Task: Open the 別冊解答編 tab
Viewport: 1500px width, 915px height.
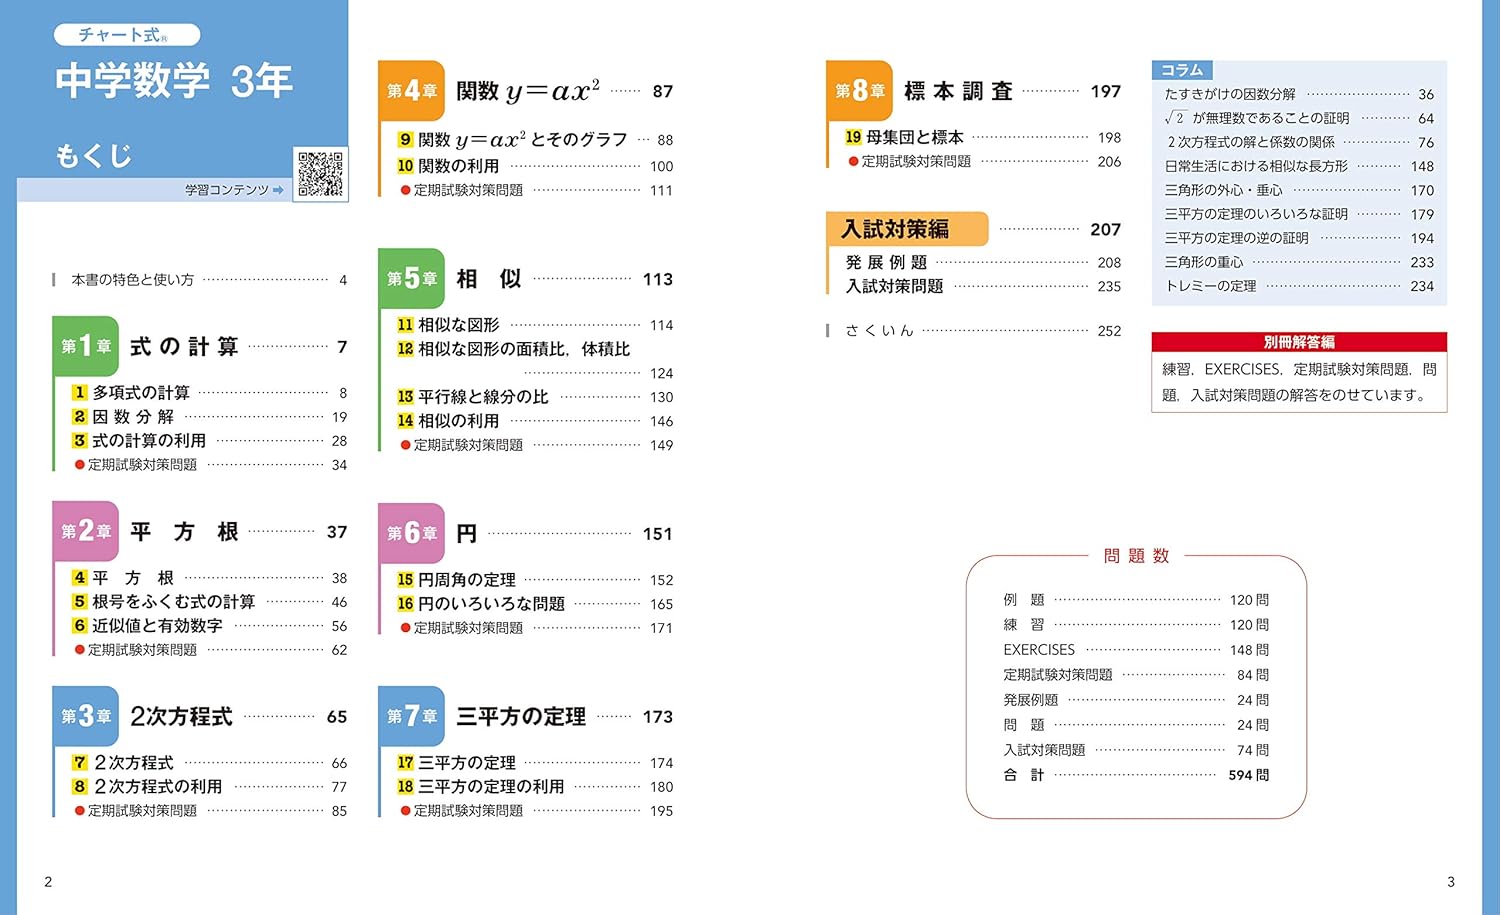Action: pos(1298,341)
